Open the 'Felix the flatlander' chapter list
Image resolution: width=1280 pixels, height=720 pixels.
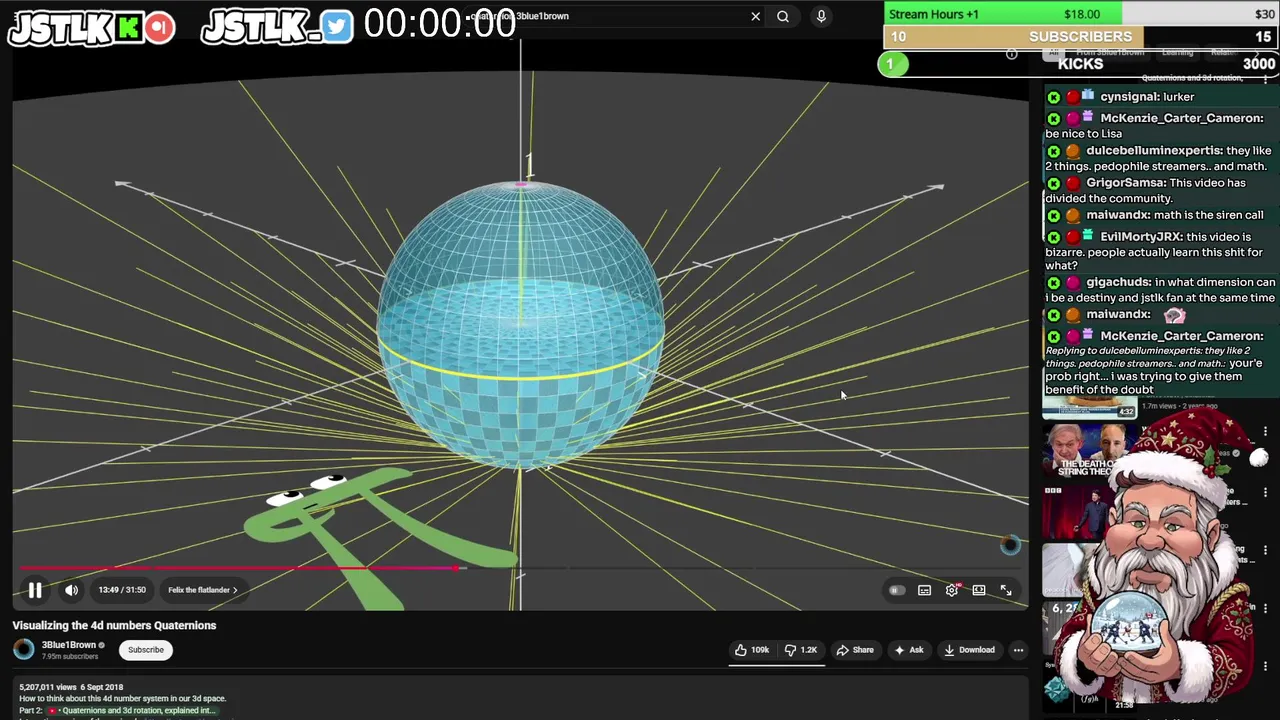pyautogui.click(x=202, y=590)
